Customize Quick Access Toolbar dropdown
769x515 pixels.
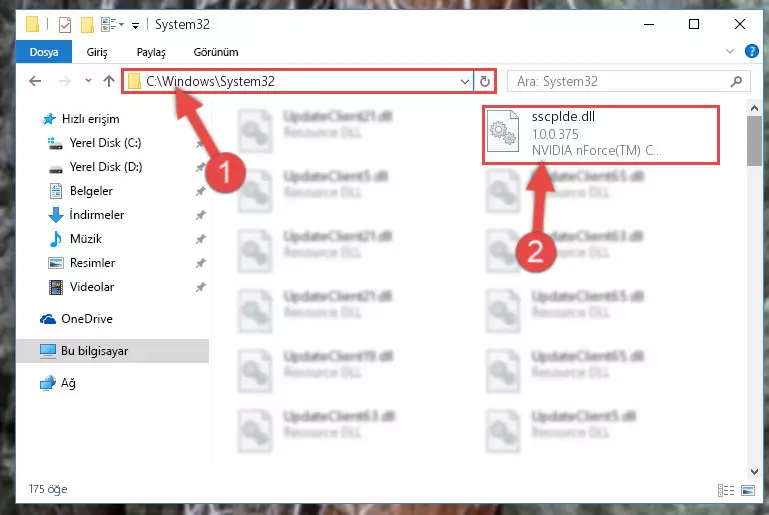(x=135, y=25)
